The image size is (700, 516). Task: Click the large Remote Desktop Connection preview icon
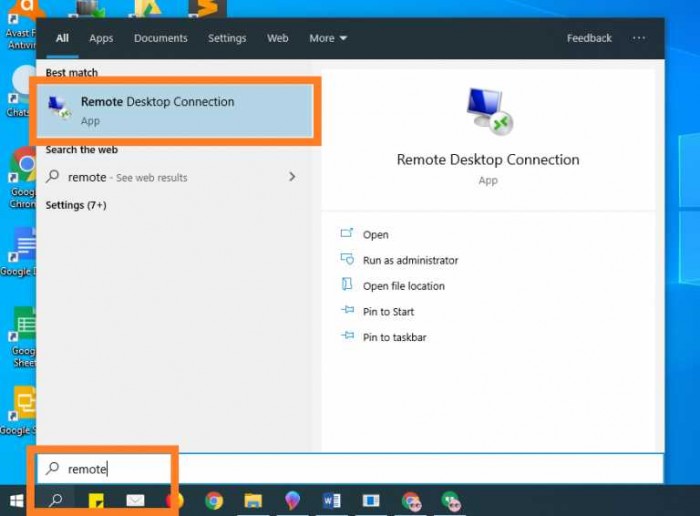click(489, 111)
